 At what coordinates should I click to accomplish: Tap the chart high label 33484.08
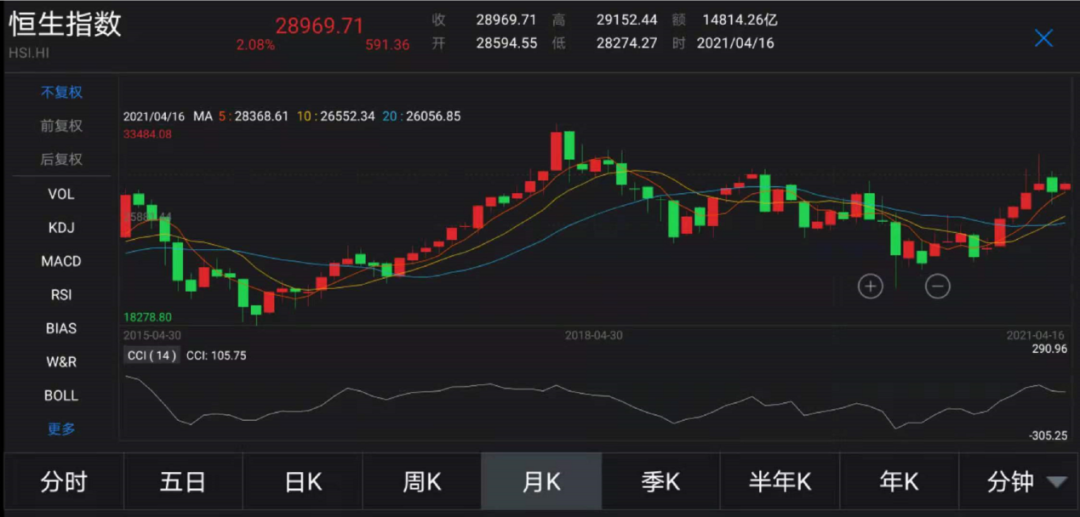(x=147, y=134)
